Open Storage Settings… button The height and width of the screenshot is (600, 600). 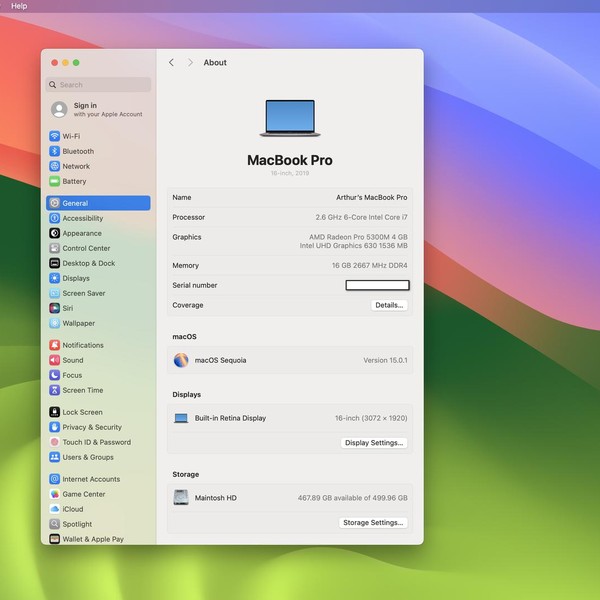tap(373, 523)
